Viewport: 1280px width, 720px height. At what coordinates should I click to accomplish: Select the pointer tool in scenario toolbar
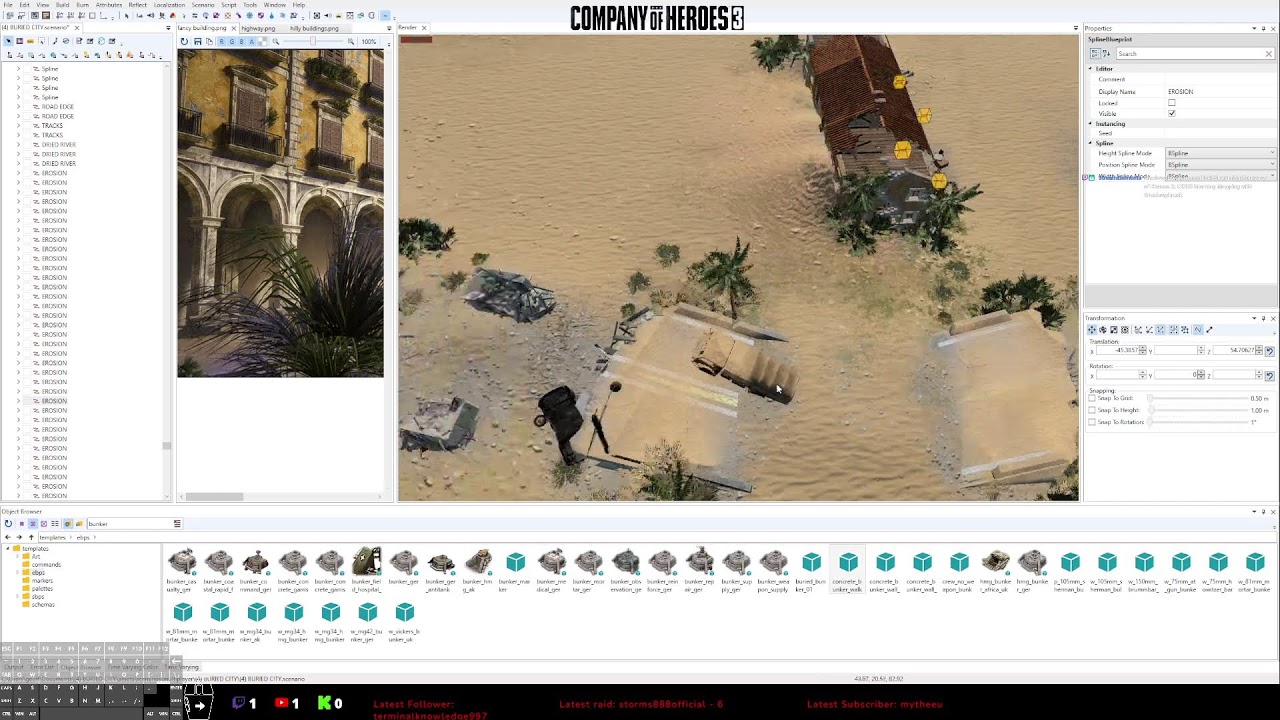pos(8,41)
